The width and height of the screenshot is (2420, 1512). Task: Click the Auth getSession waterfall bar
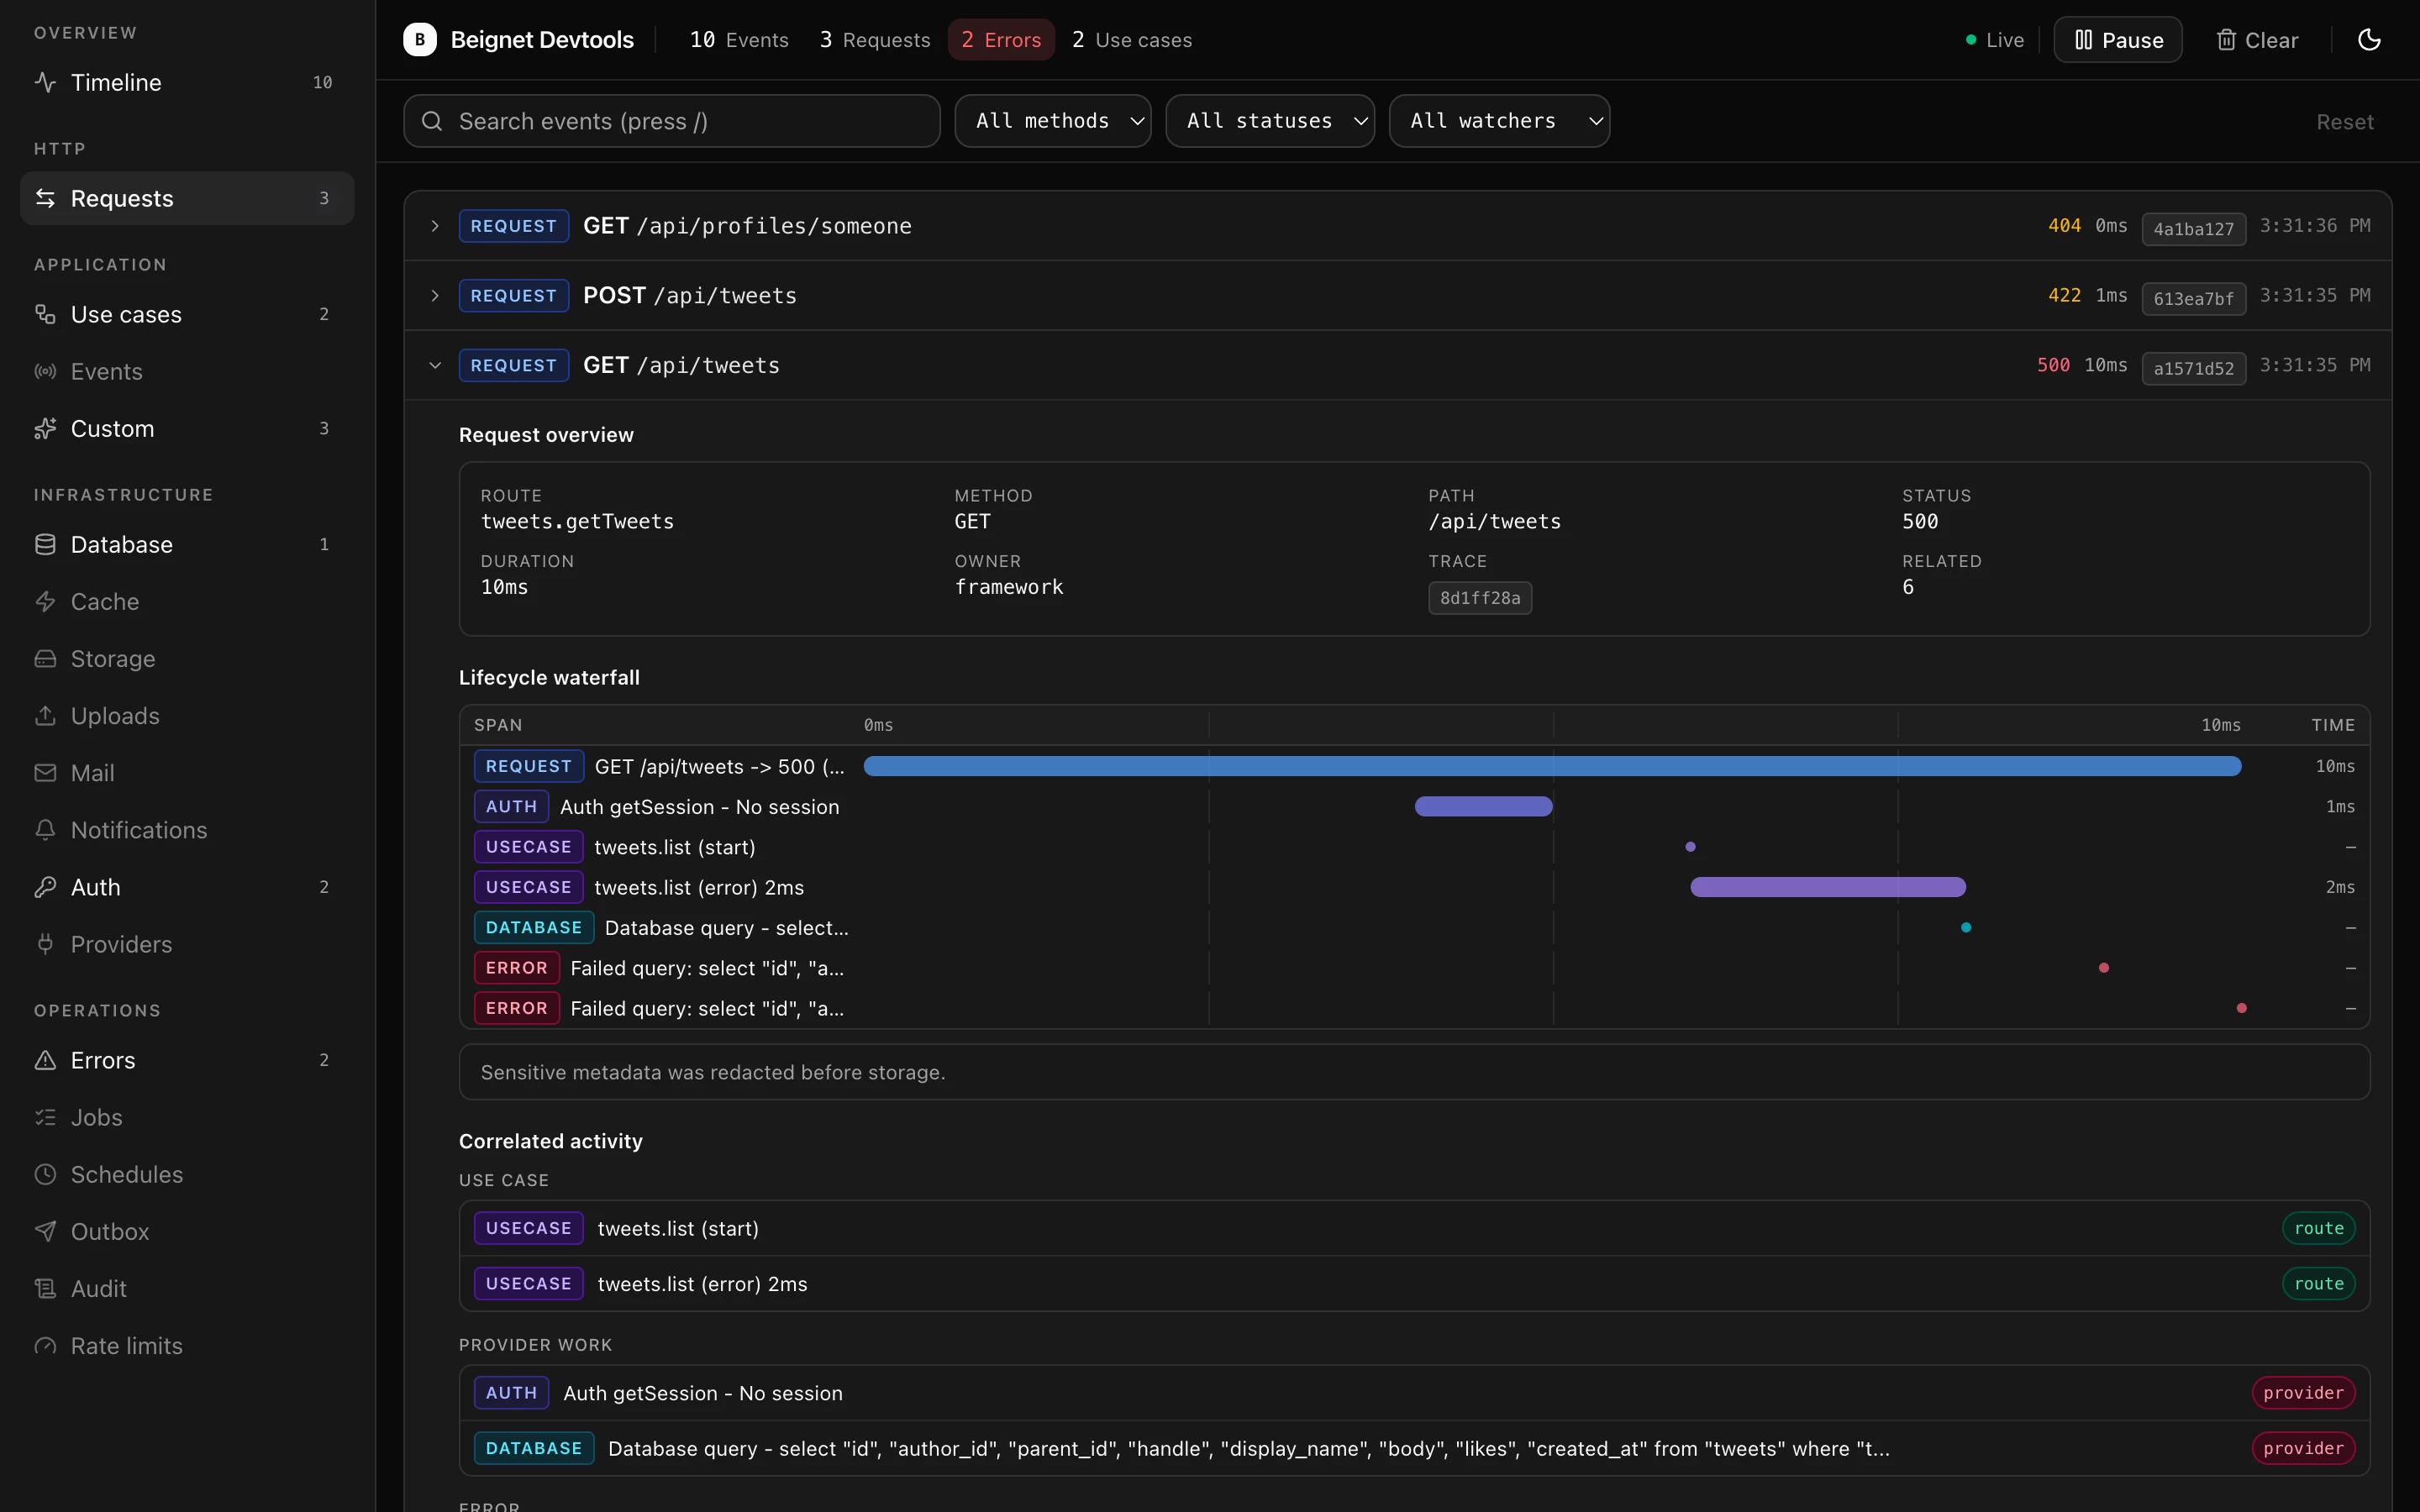[x=1483, y=806]
